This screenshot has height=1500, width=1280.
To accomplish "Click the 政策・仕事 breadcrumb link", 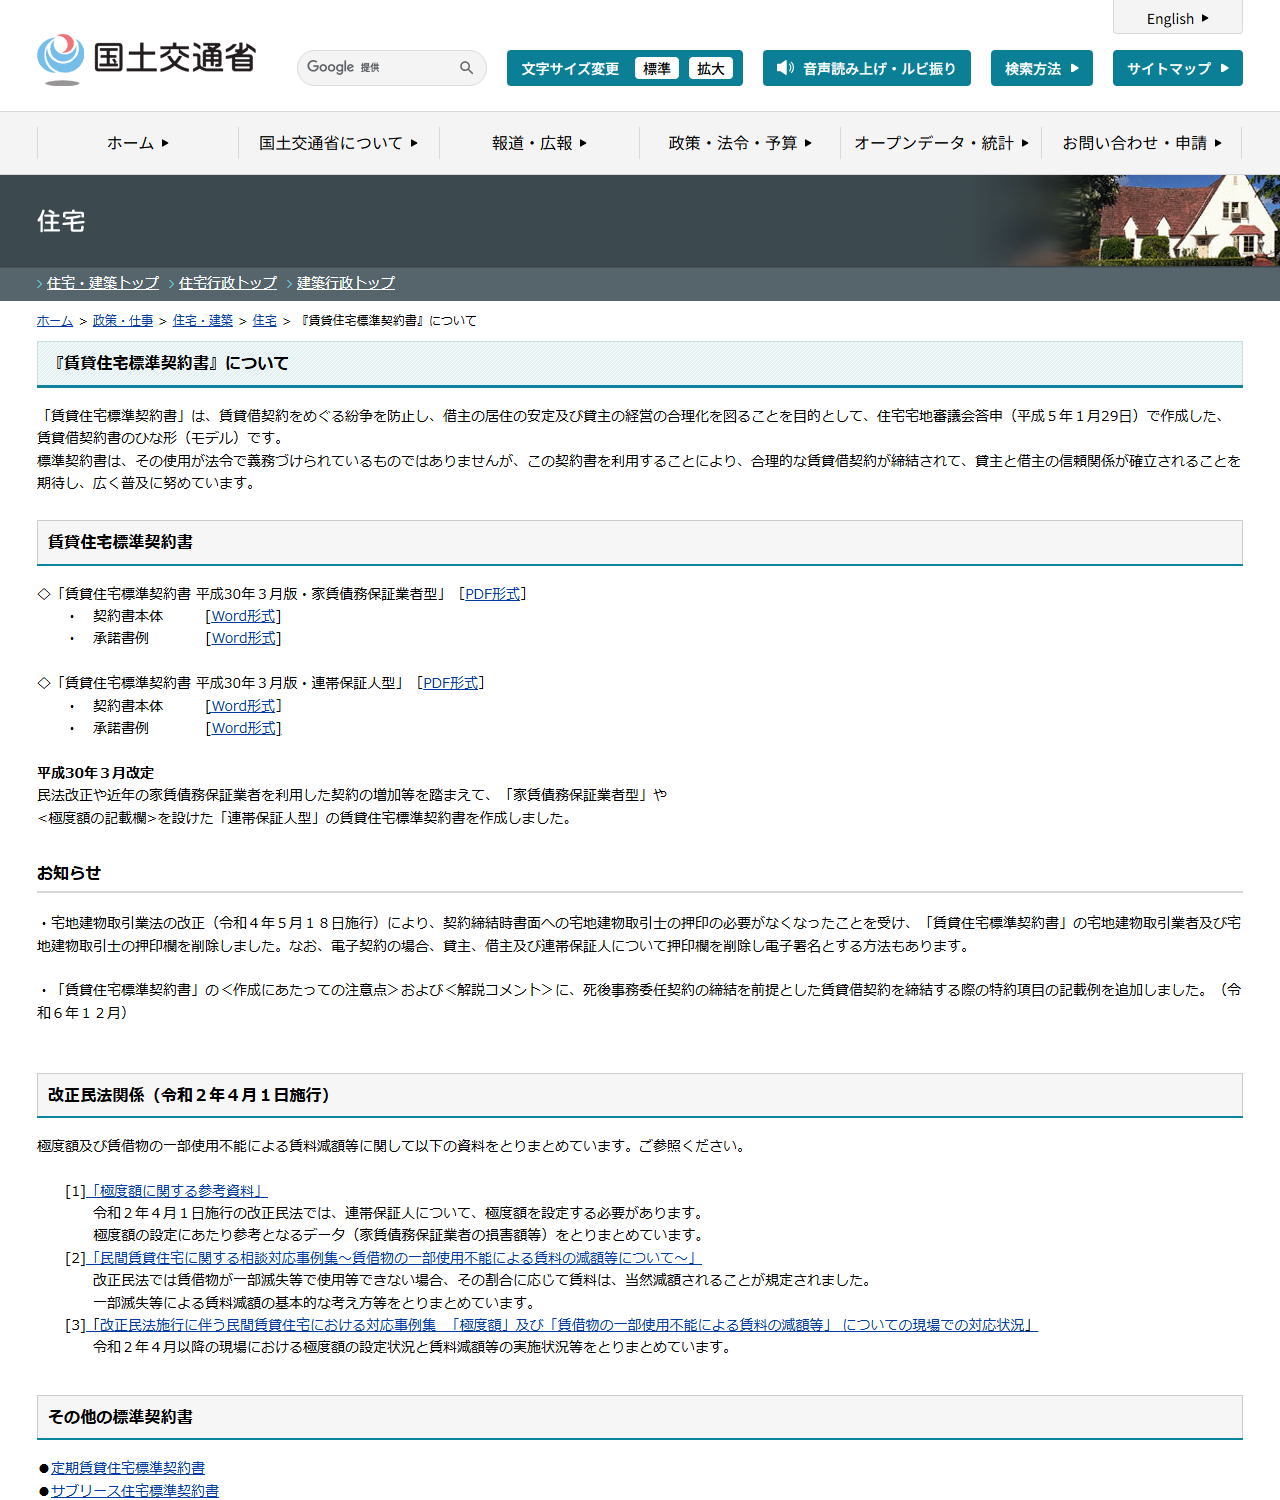I will (123, 321).
